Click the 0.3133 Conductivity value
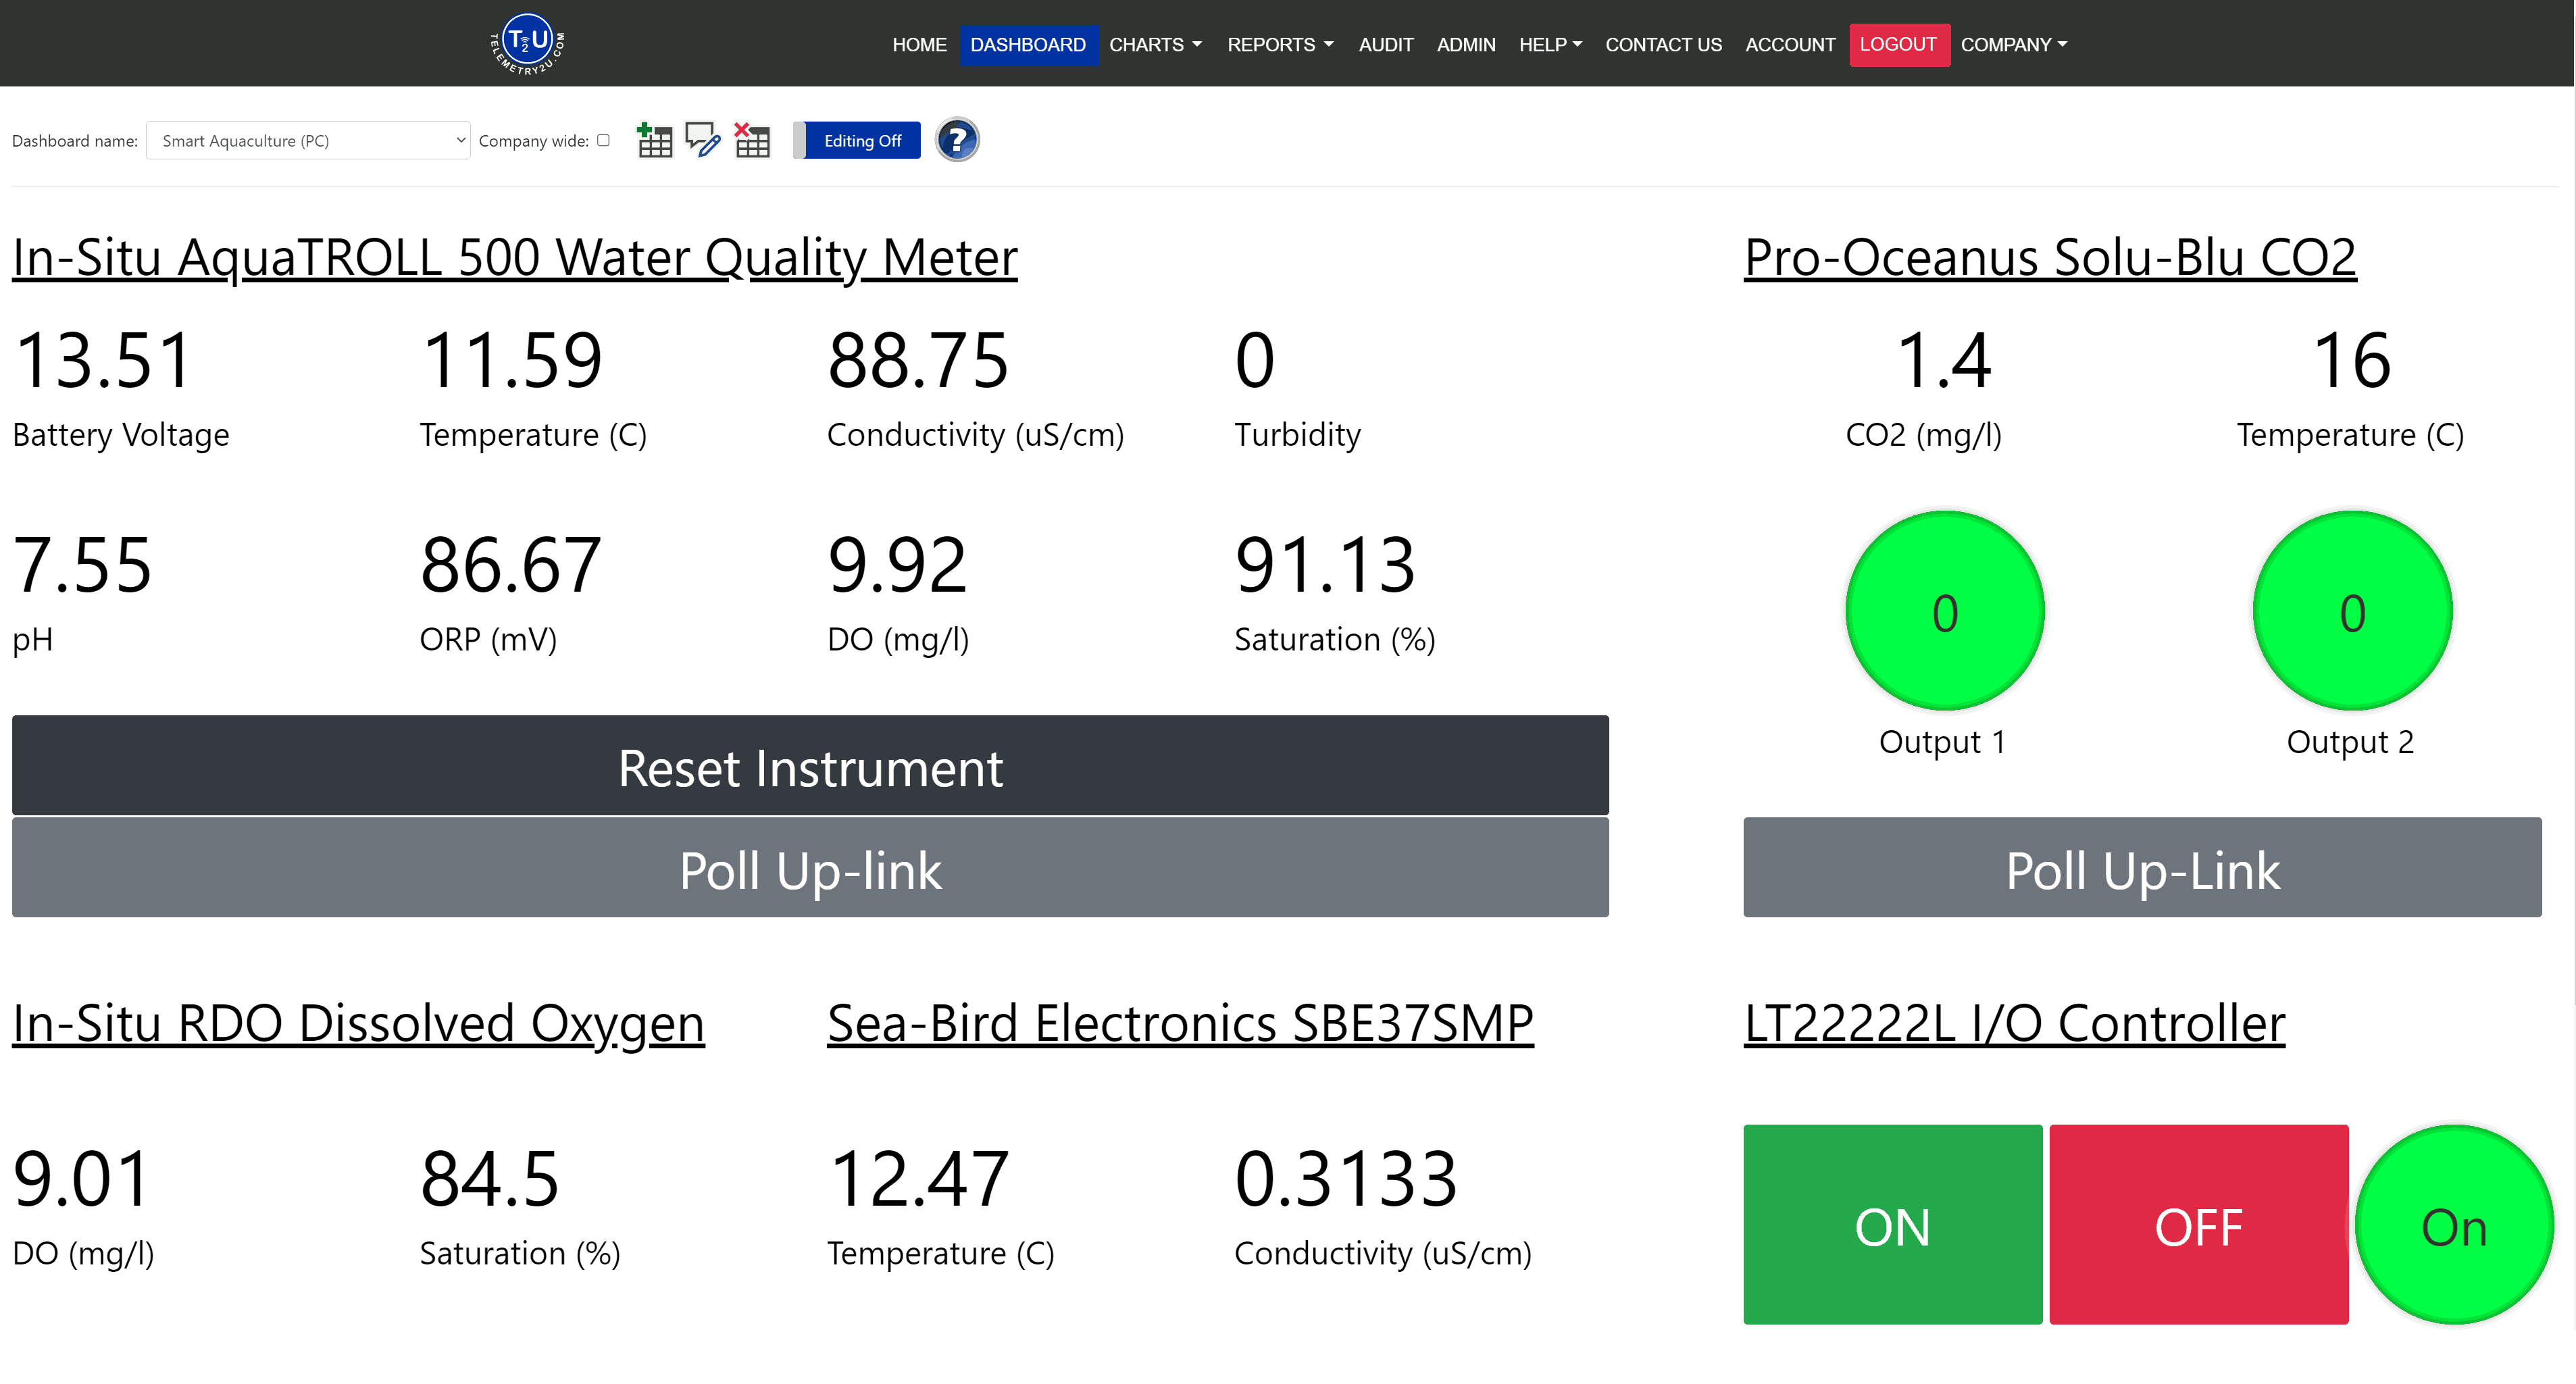Screen dimensions: 2576x1384 click(x=1346, y=1179)
